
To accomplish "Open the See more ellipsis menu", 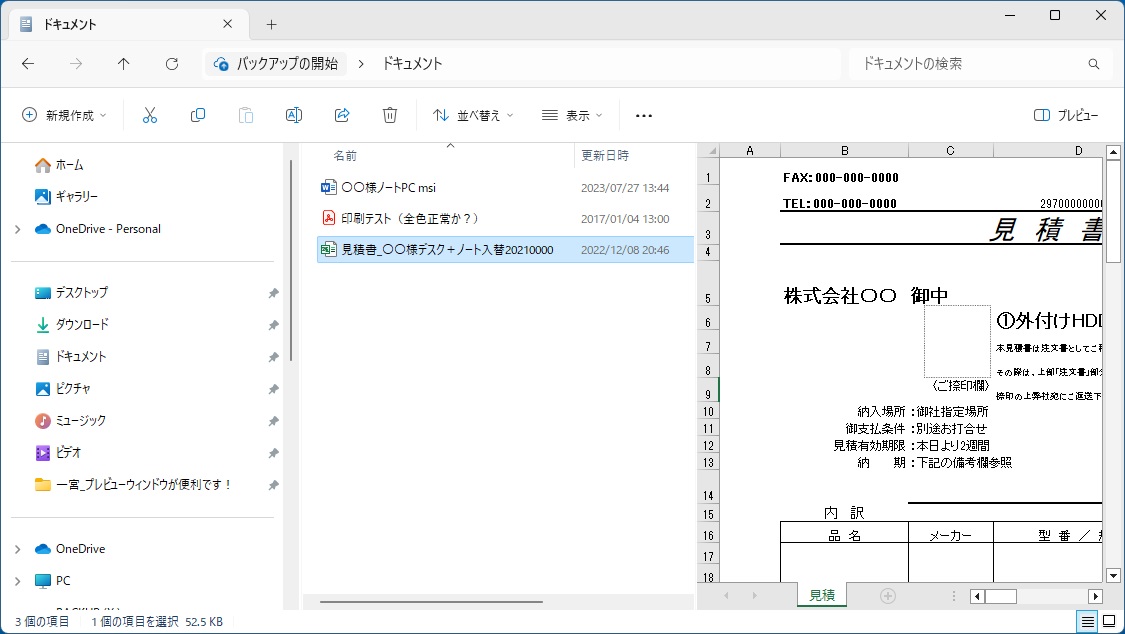I will pyautogui.click(x=644, y=116).
